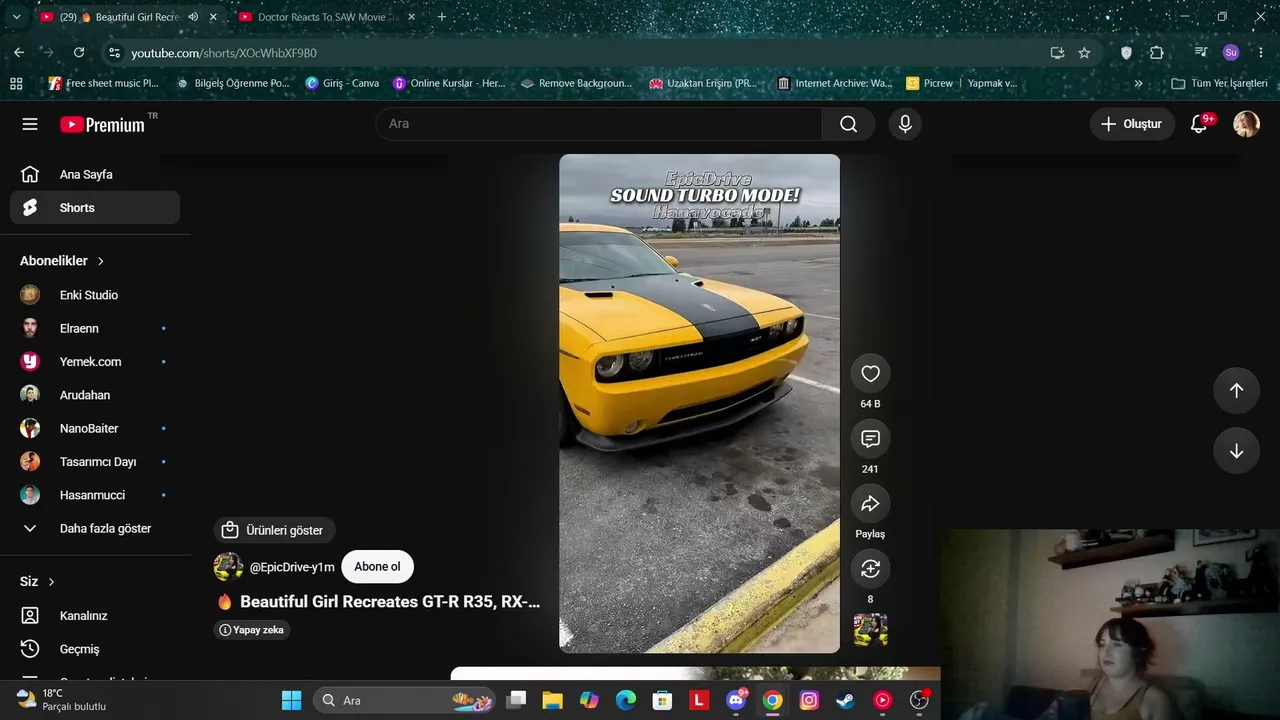Open the Tasarımcı Dayı channel

(95, 462)
